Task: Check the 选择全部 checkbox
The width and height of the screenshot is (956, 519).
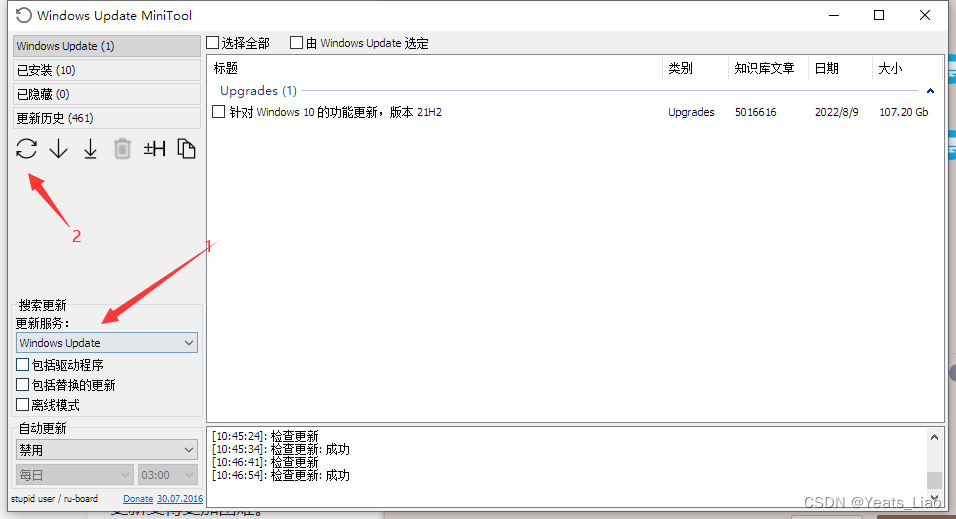Action: pos(213,43)
